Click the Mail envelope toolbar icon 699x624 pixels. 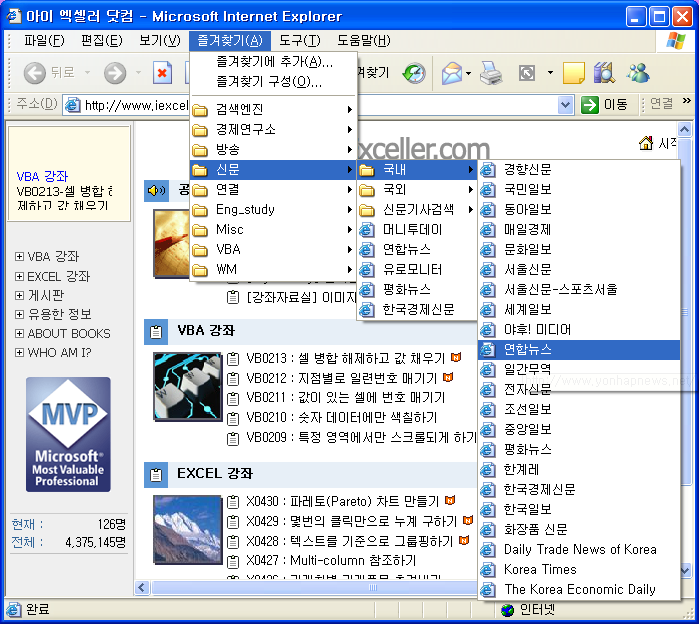pyautogui.click(x=452, y=73)
